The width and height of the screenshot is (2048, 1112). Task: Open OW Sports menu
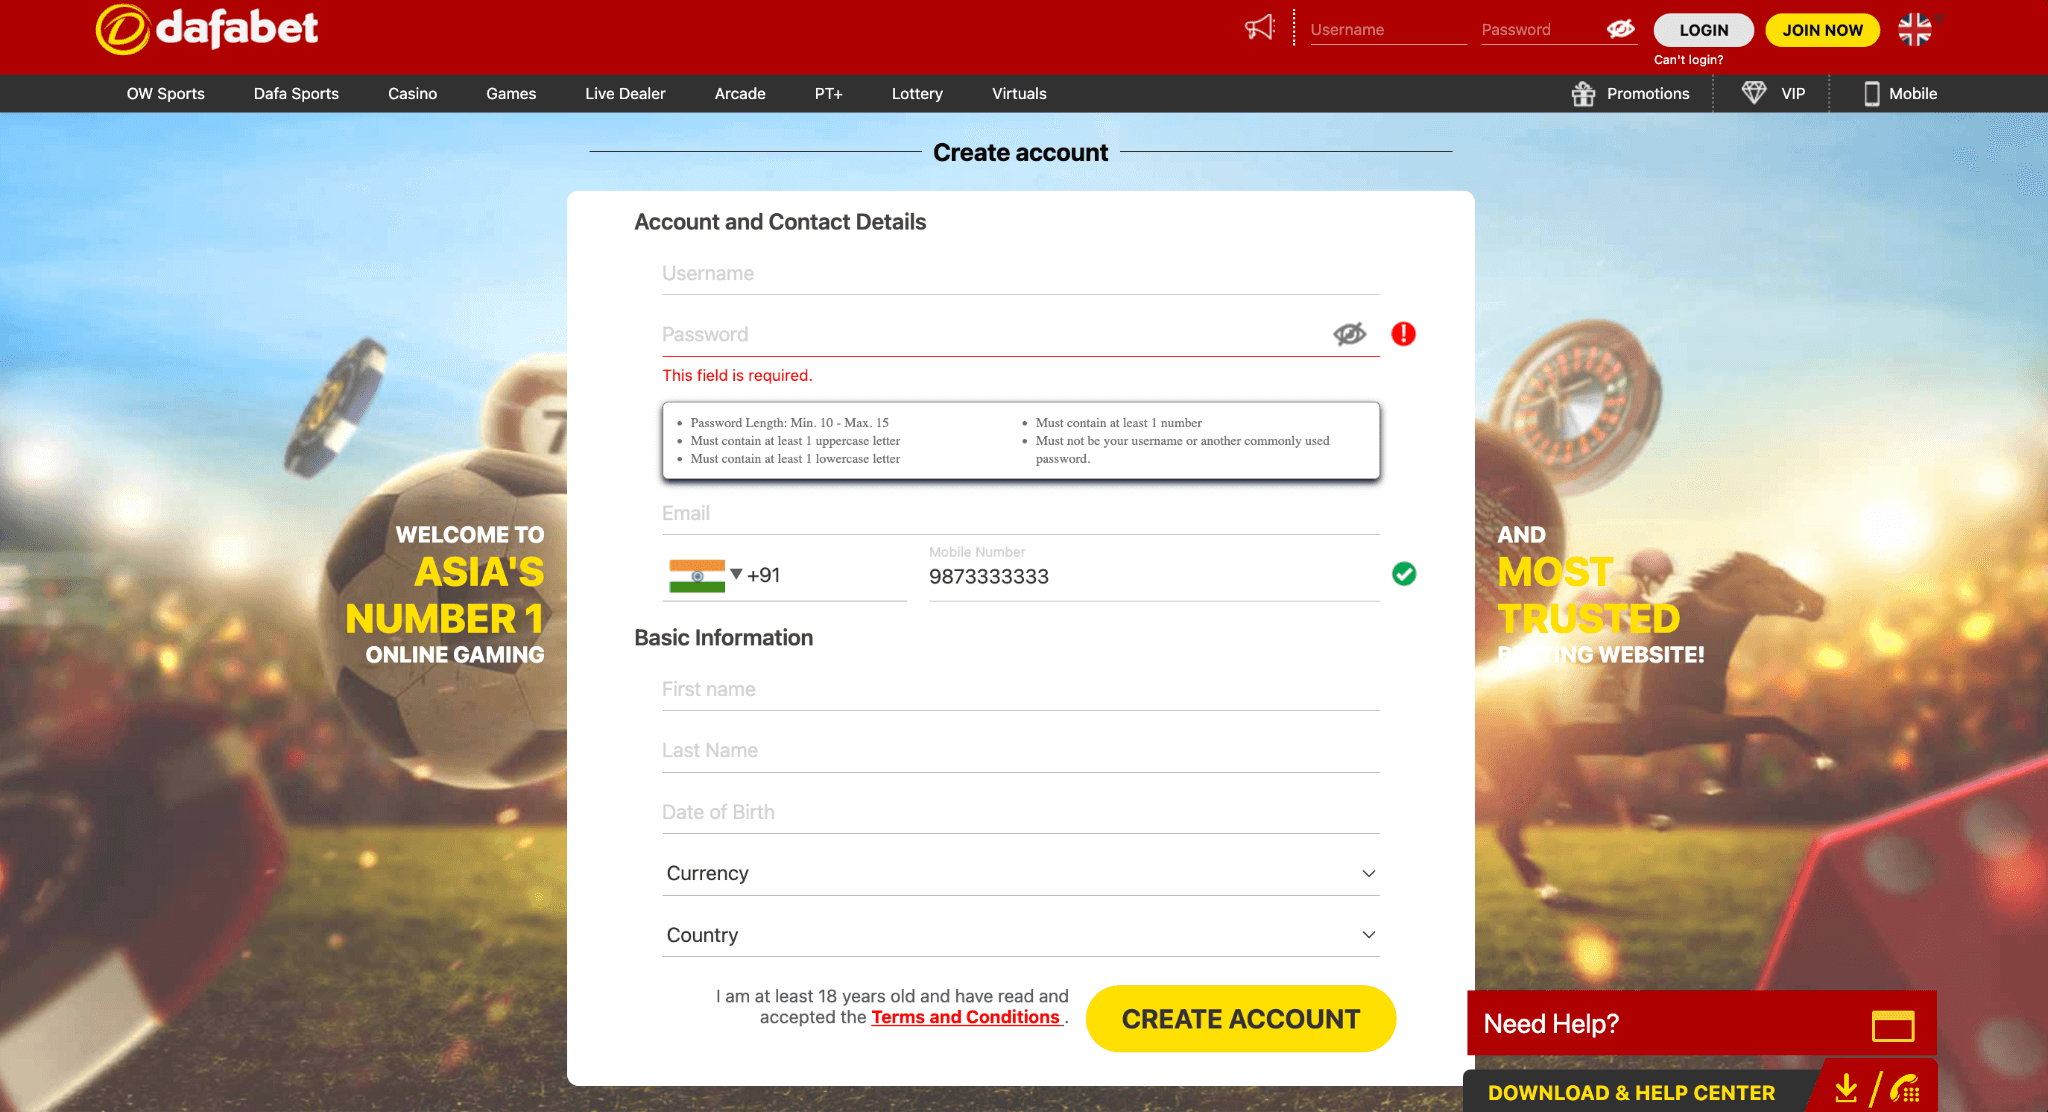coord(165,94)
